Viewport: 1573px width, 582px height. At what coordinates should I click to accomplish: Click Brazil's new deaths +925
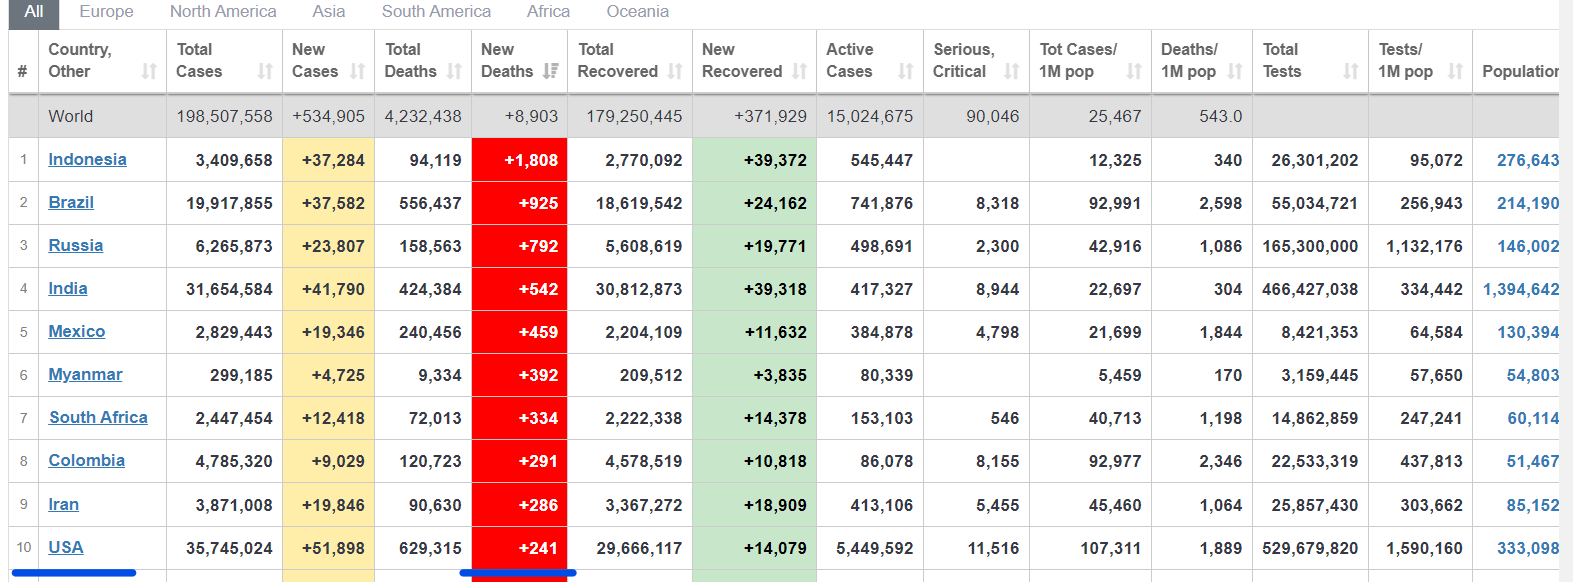pos(520,203)
